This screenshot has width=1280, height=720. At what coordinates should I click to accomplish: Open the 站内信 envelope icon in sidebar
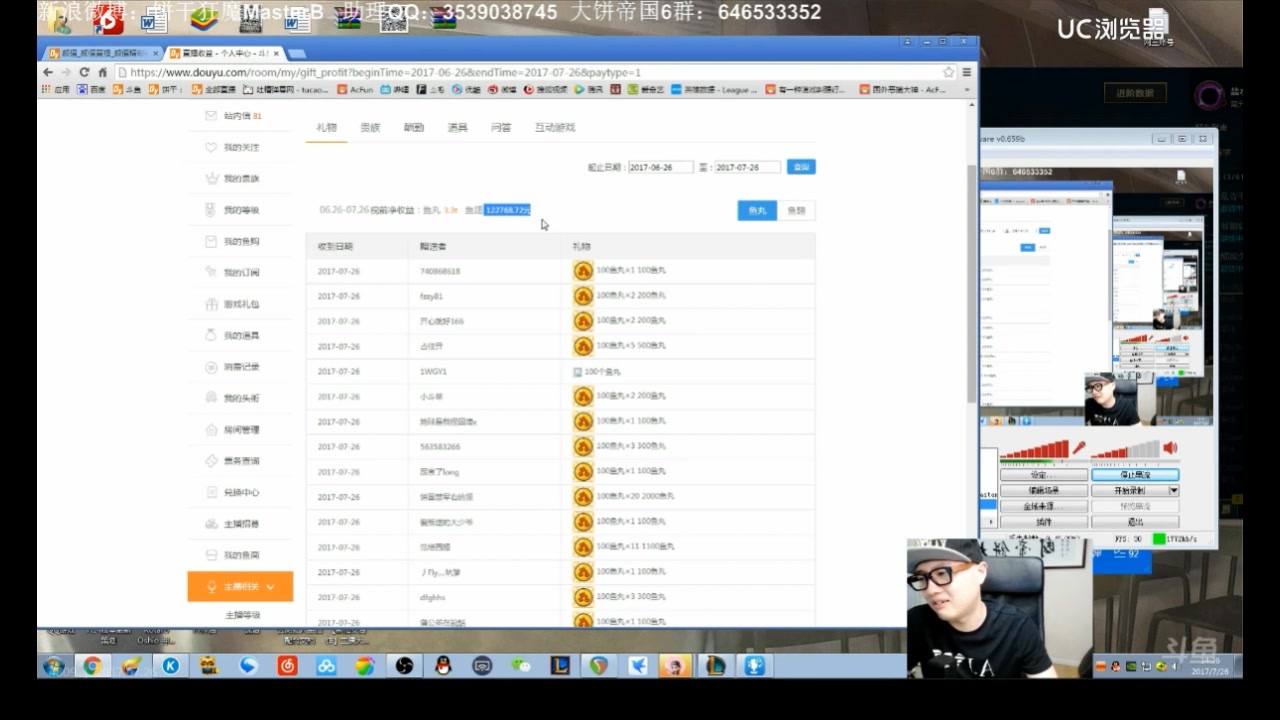point(211,116)
